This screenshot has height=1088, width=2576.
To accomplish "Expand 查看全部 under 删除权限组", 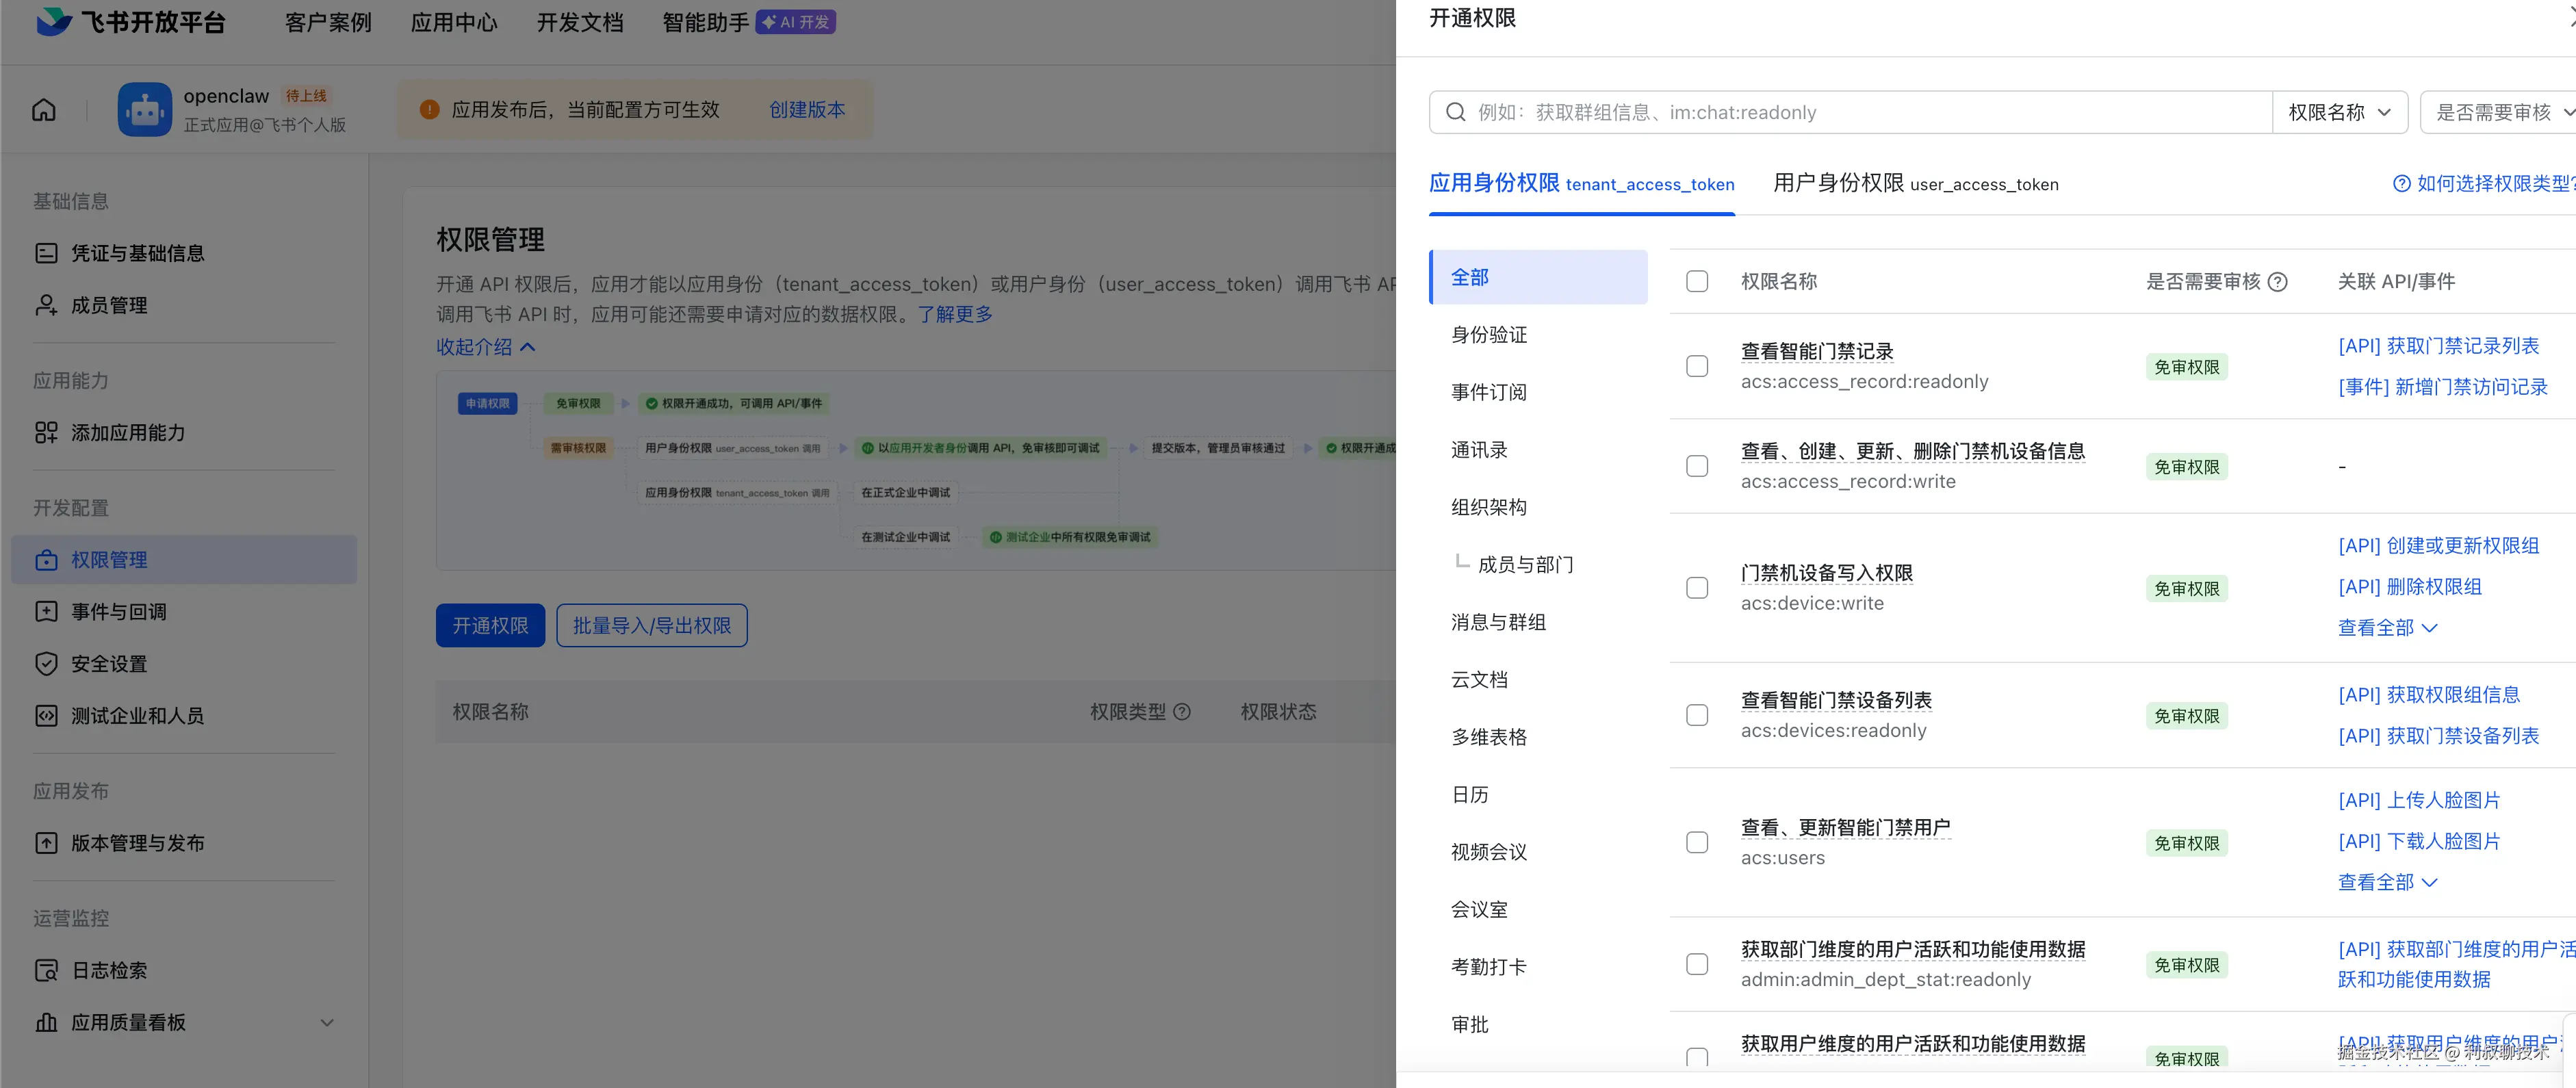I will pos(2387,628).
